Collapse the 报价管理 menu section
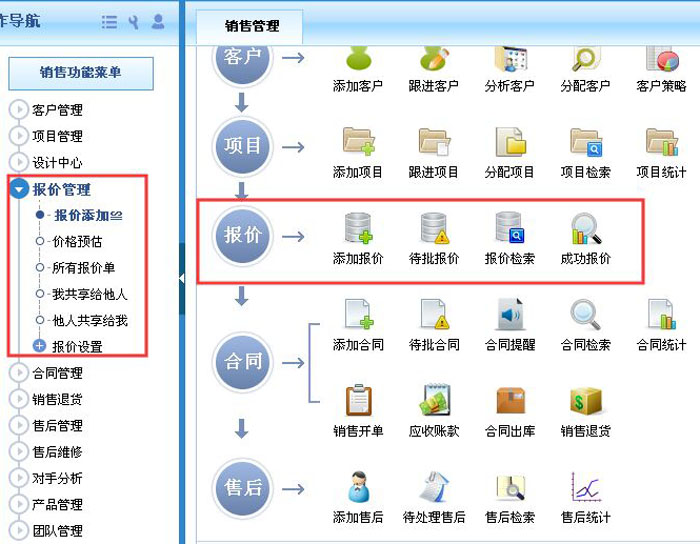The width and height of the screenshot is (700, 544). pyautogui.click(x=19, y=189)
